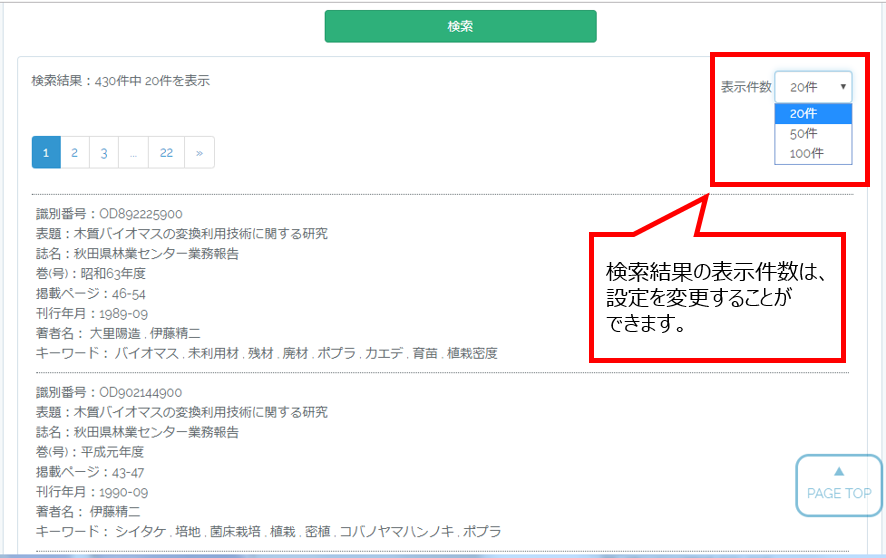Go to results page 2

(x=75, y=152)
